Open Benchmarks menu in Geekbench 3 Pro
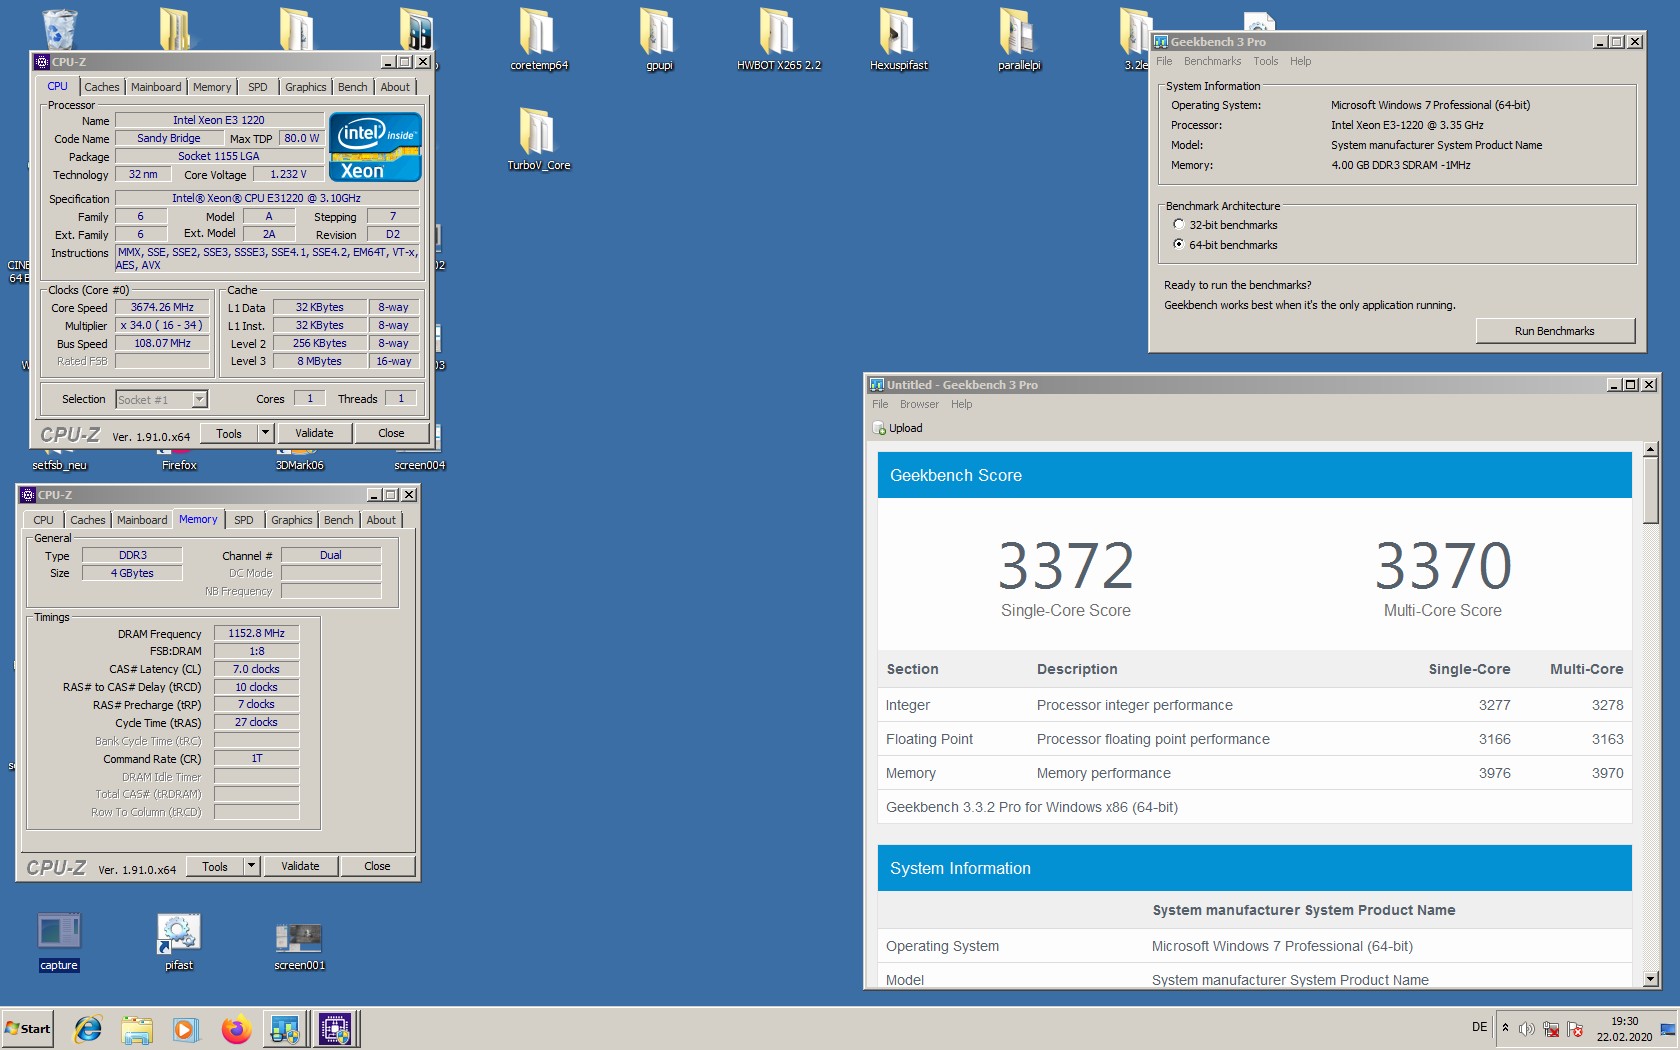This screenshot has width=1680, height=1050. pos(1212,61)
